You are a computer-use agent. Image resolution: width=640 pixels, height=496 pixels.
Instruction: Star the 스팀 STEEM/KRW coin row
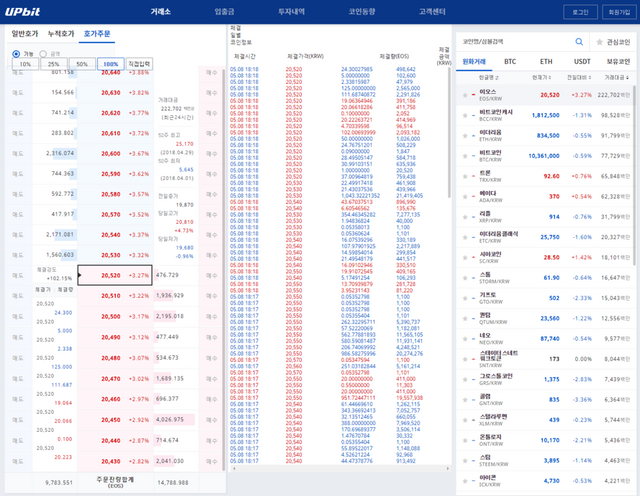click(x=465, y=460)
